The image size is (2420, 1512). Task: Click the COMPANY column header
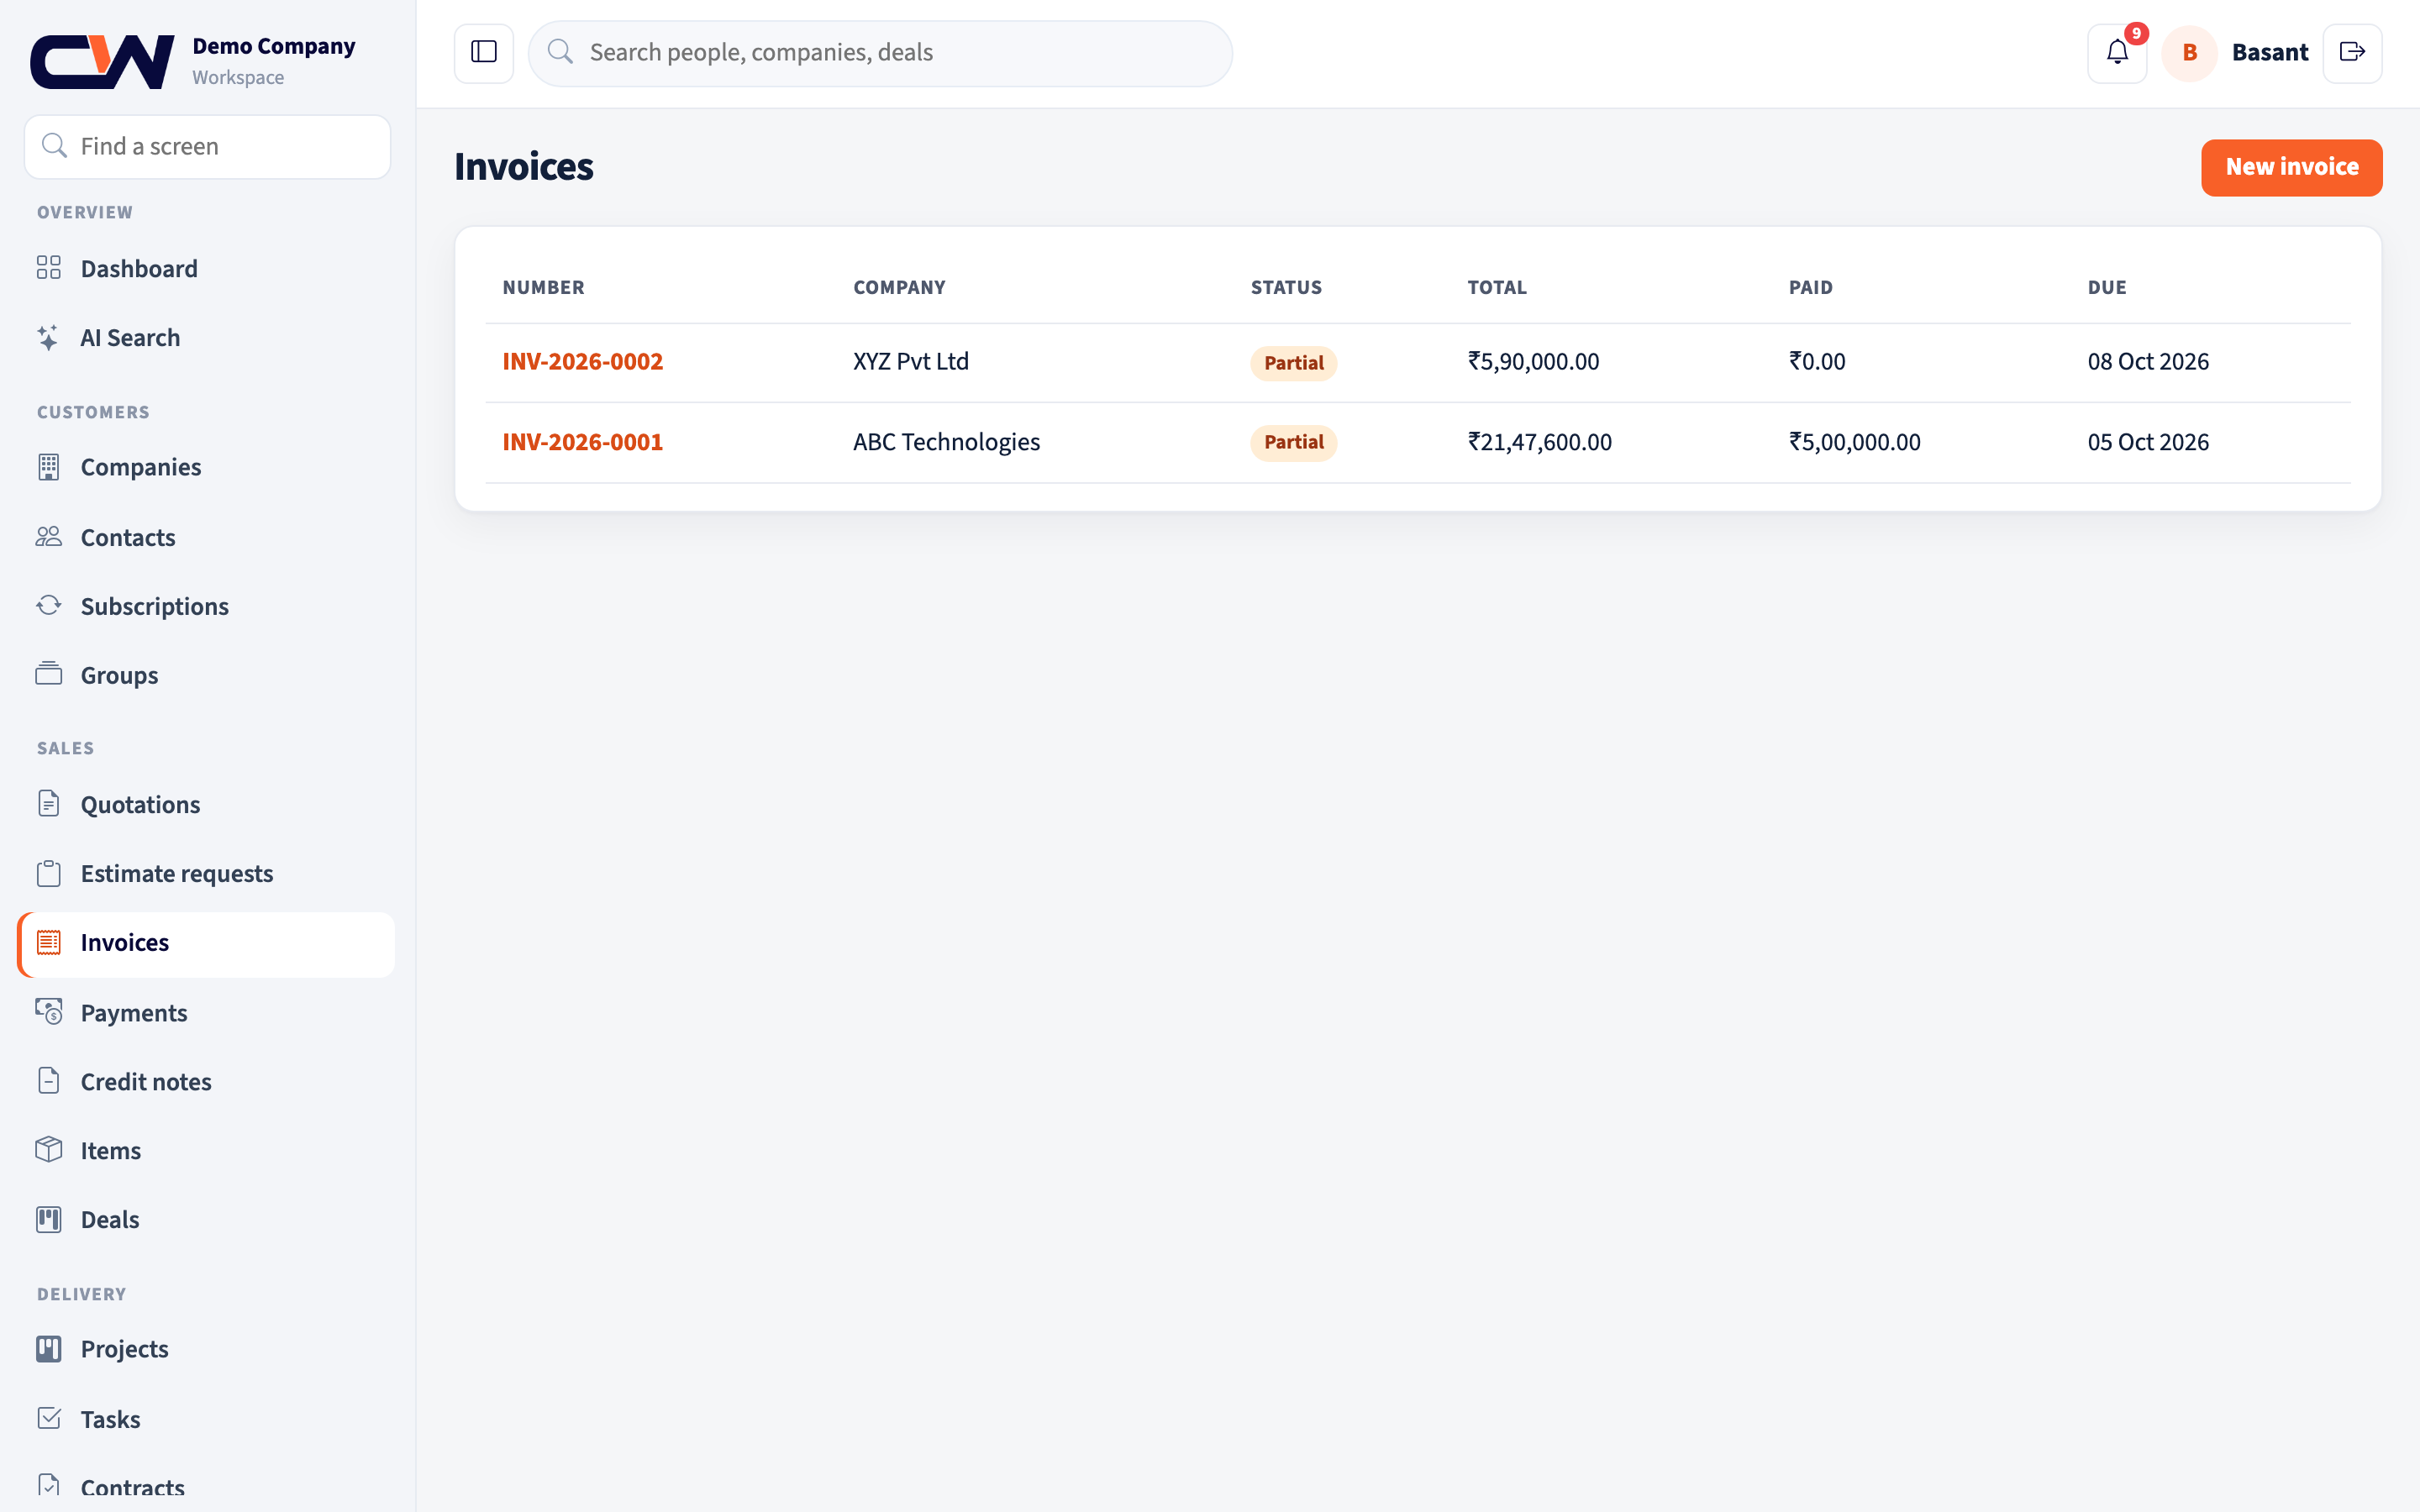[x=899, y=287]
